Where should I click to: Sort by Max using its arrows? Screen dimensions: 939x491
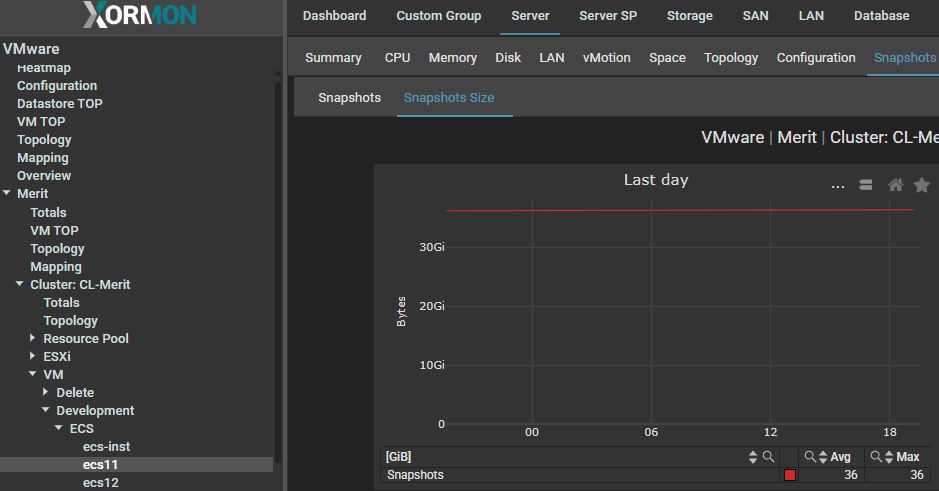[889, 457]
